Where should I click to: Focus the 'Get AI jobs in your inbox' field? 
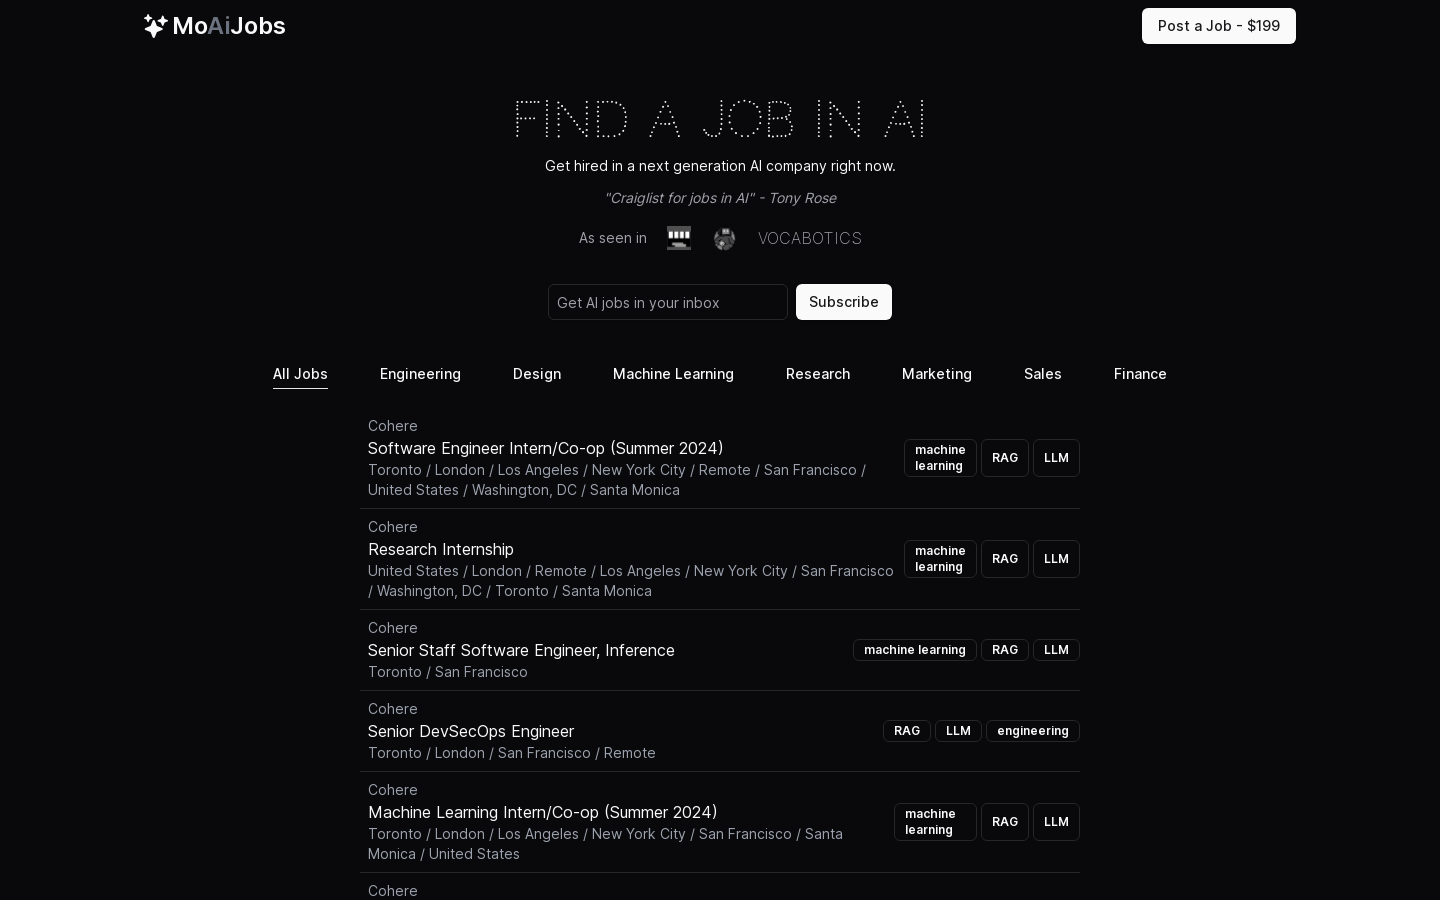[668, 302]
